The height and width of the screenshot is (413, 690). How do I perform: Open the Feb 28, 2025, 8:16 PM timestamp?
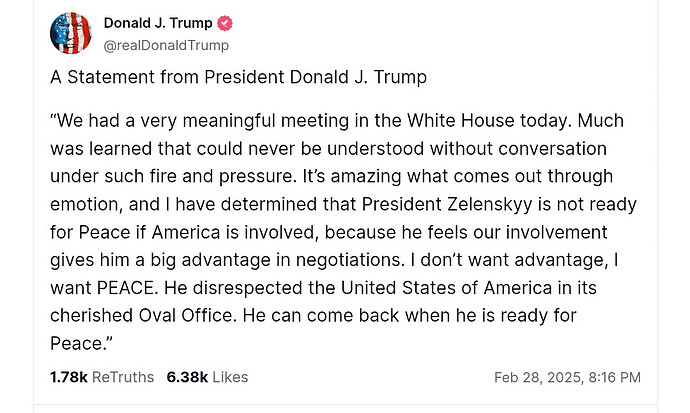(x=567, y=377)
